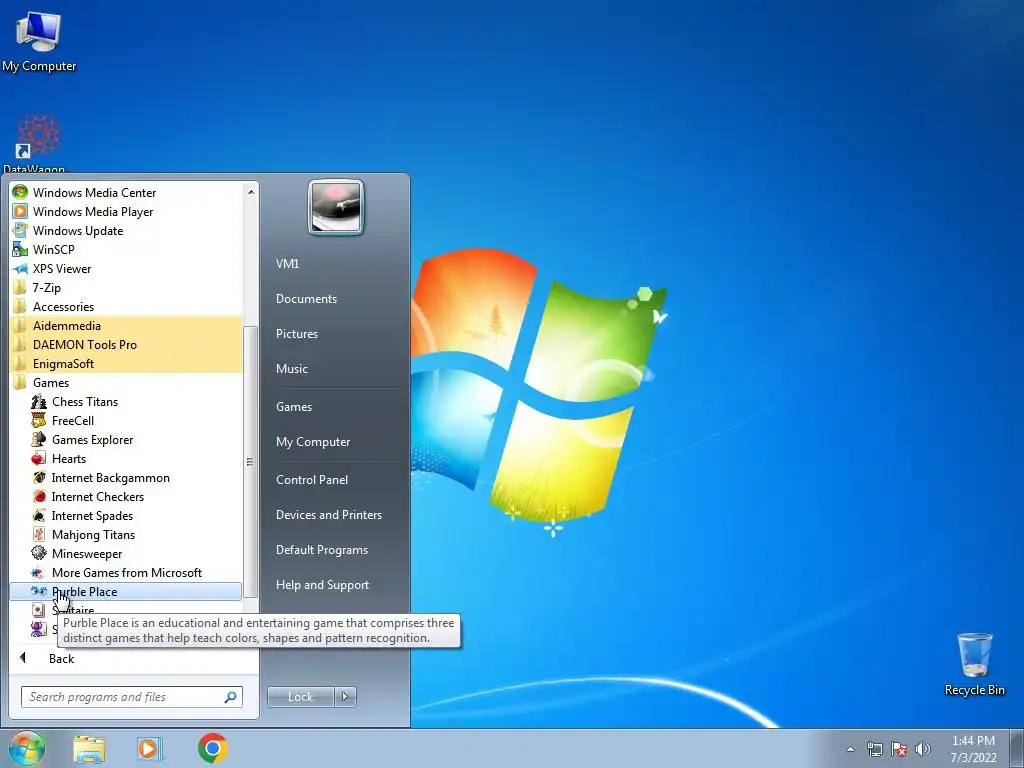This screenshot has height=768, width=1024.
Task: Click the My Computer desktop icon
Action: click(x=39, y=41)
